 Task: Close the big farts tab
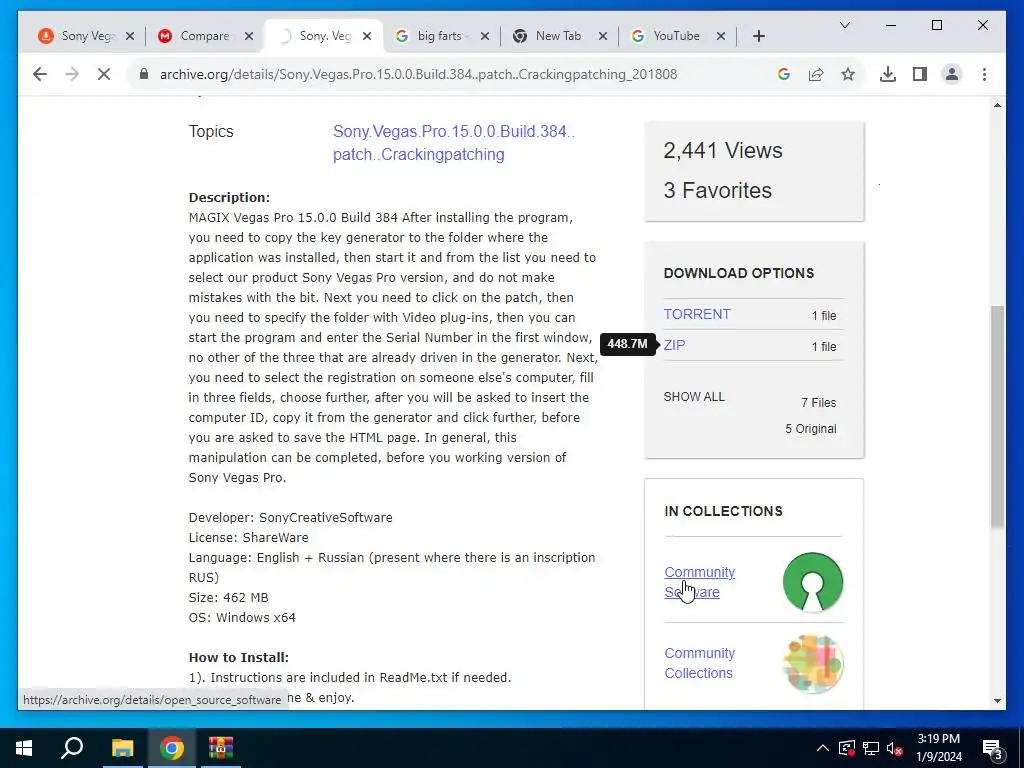coord(485,37)
